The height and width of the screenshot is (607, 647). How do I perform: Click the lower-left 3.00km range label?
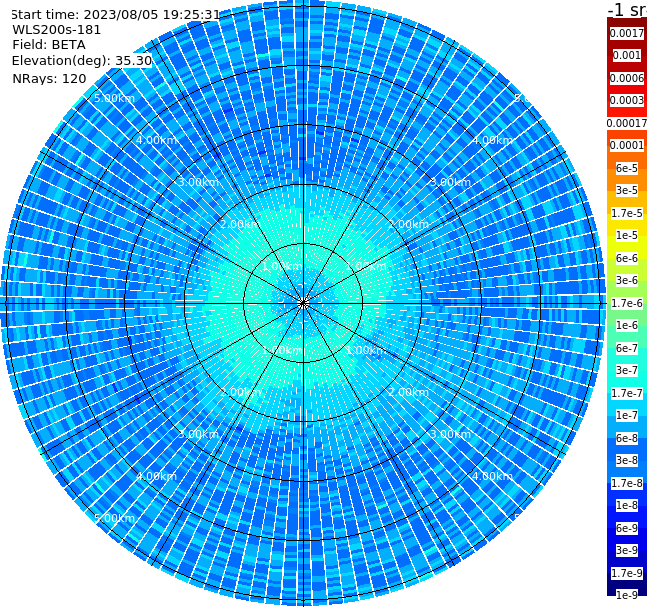[x=198, y=434]
